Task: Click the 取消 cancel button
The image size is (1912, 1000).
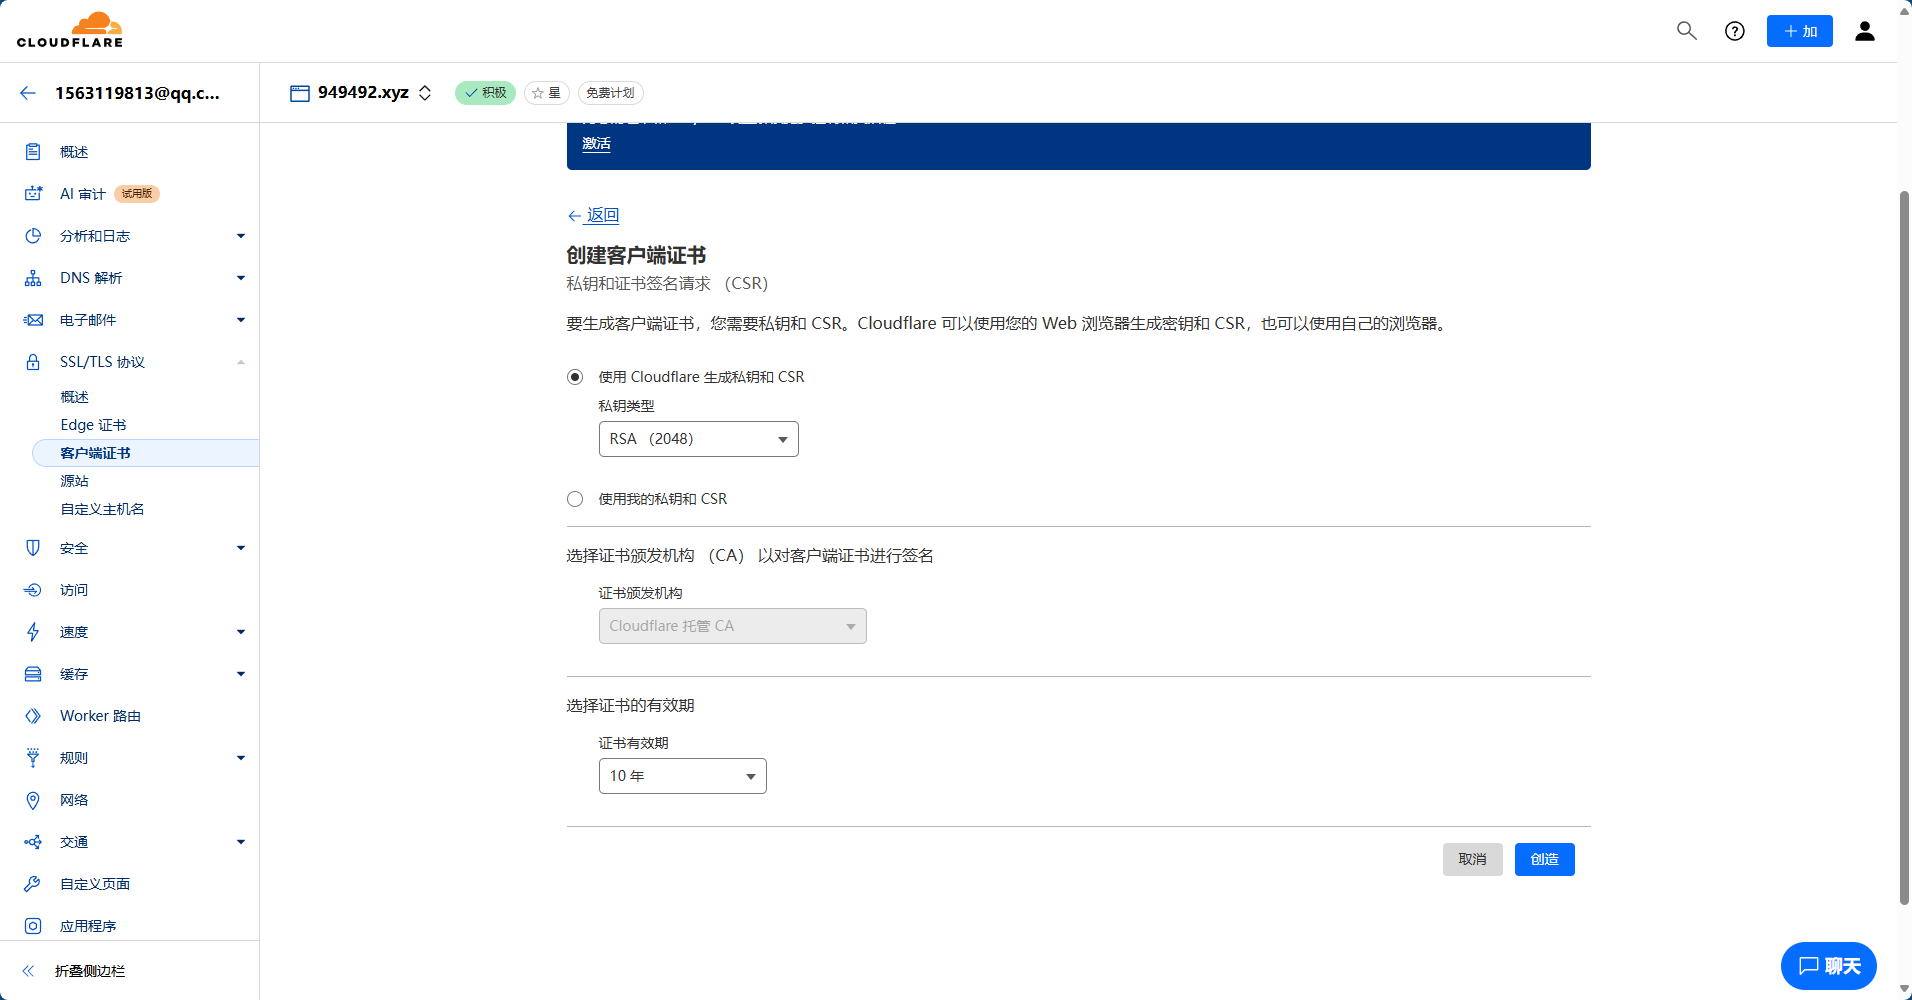Action: (1472, 859)
